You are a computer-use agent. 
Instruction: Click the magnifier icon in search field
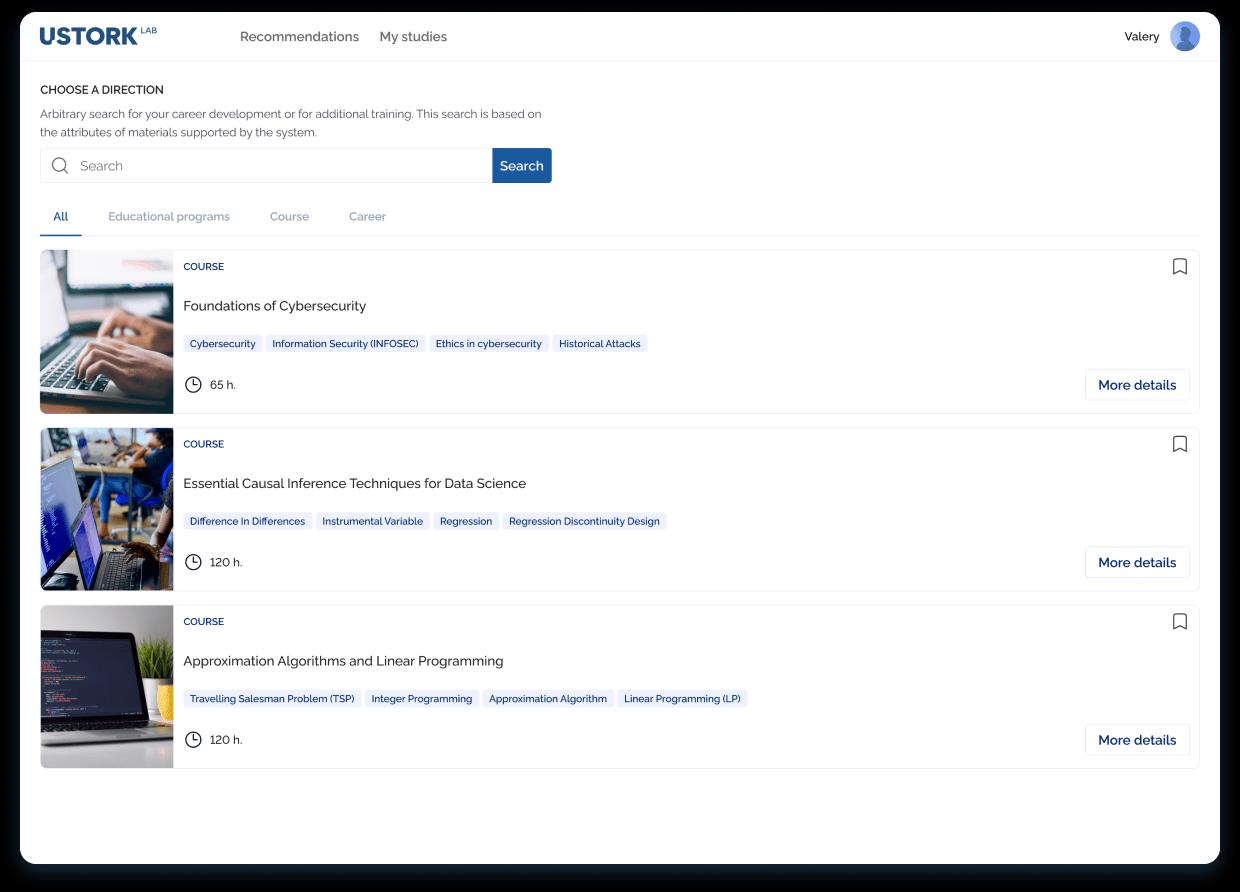click(x=60, y=166)
